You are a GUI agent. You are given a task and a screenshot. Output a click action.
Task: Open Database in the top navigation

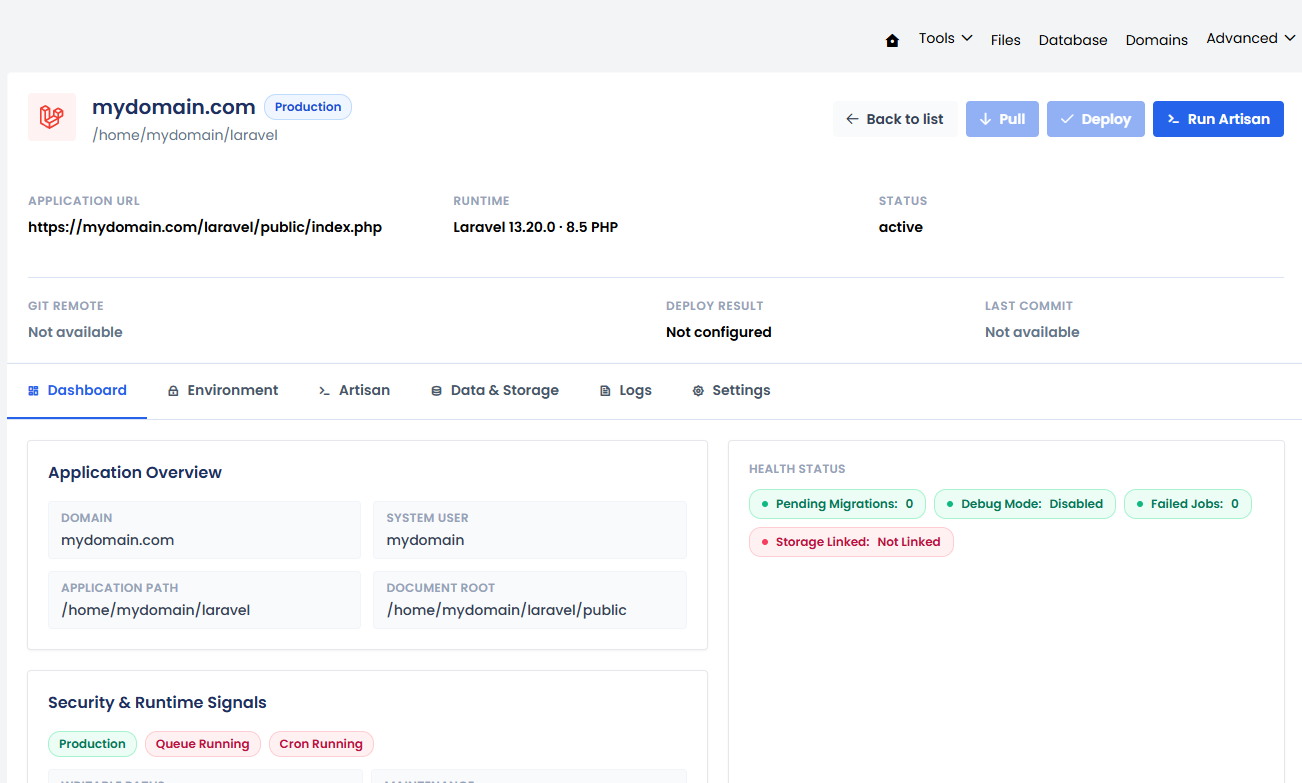(x=1073, y=40)
